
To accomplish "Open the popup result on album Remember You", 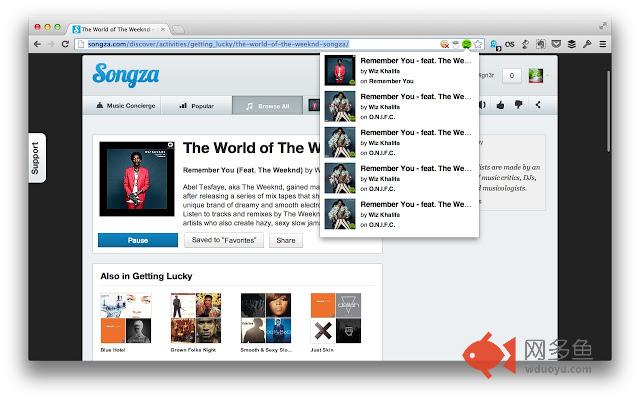I will tap(399, 70).
